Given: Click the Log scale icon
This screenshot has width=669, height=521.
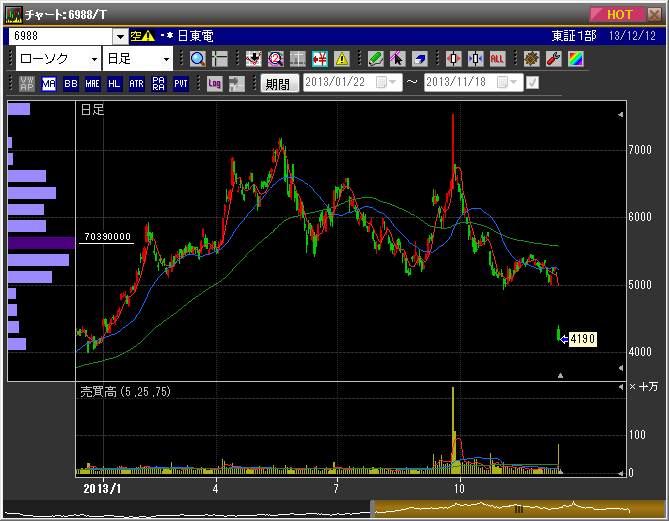Looking at the screenshot, I should (214, 84).
